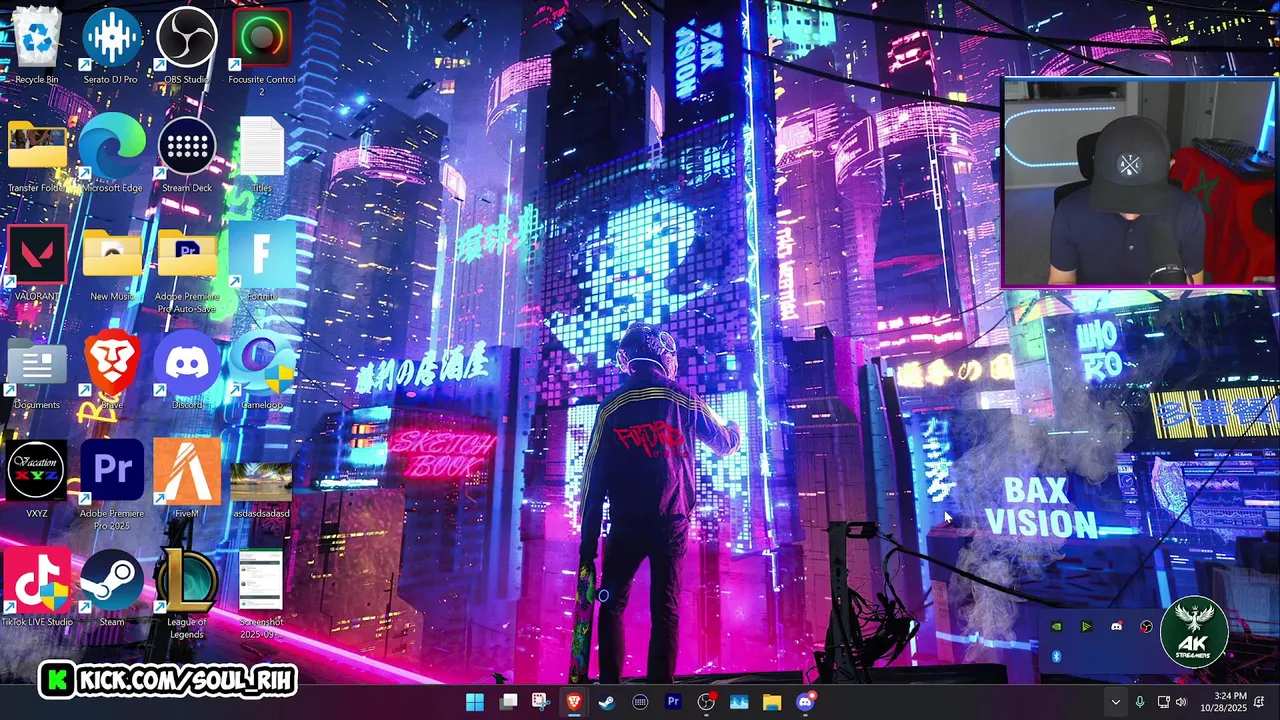Click the microphone icon in system tray

[x=1140, y=702]
